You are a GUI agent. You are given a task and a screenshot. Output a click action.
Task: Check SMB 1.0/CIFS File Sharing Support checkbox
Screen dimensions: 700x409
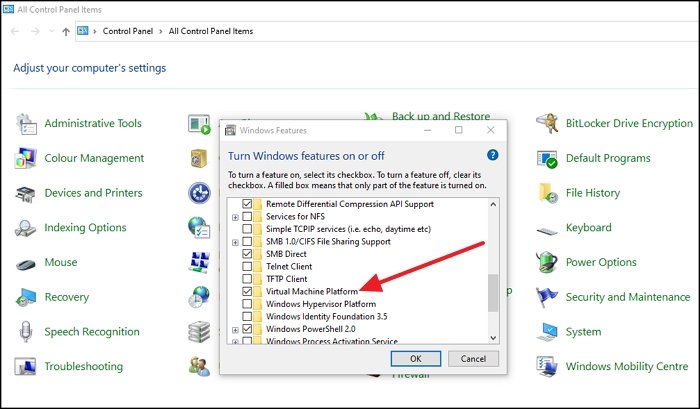tap(247, 242)
